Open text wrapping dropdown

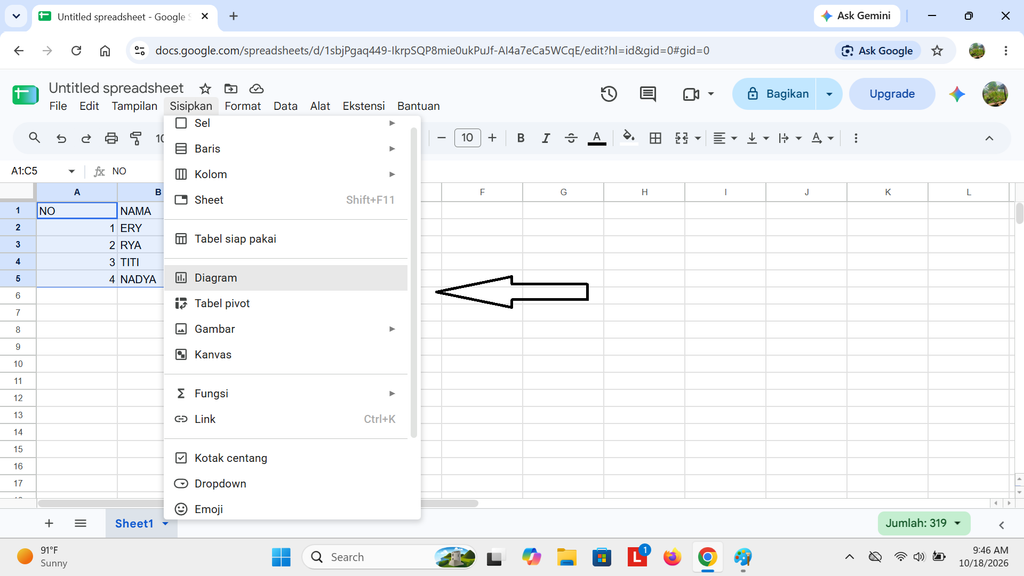tap(790, 138)
